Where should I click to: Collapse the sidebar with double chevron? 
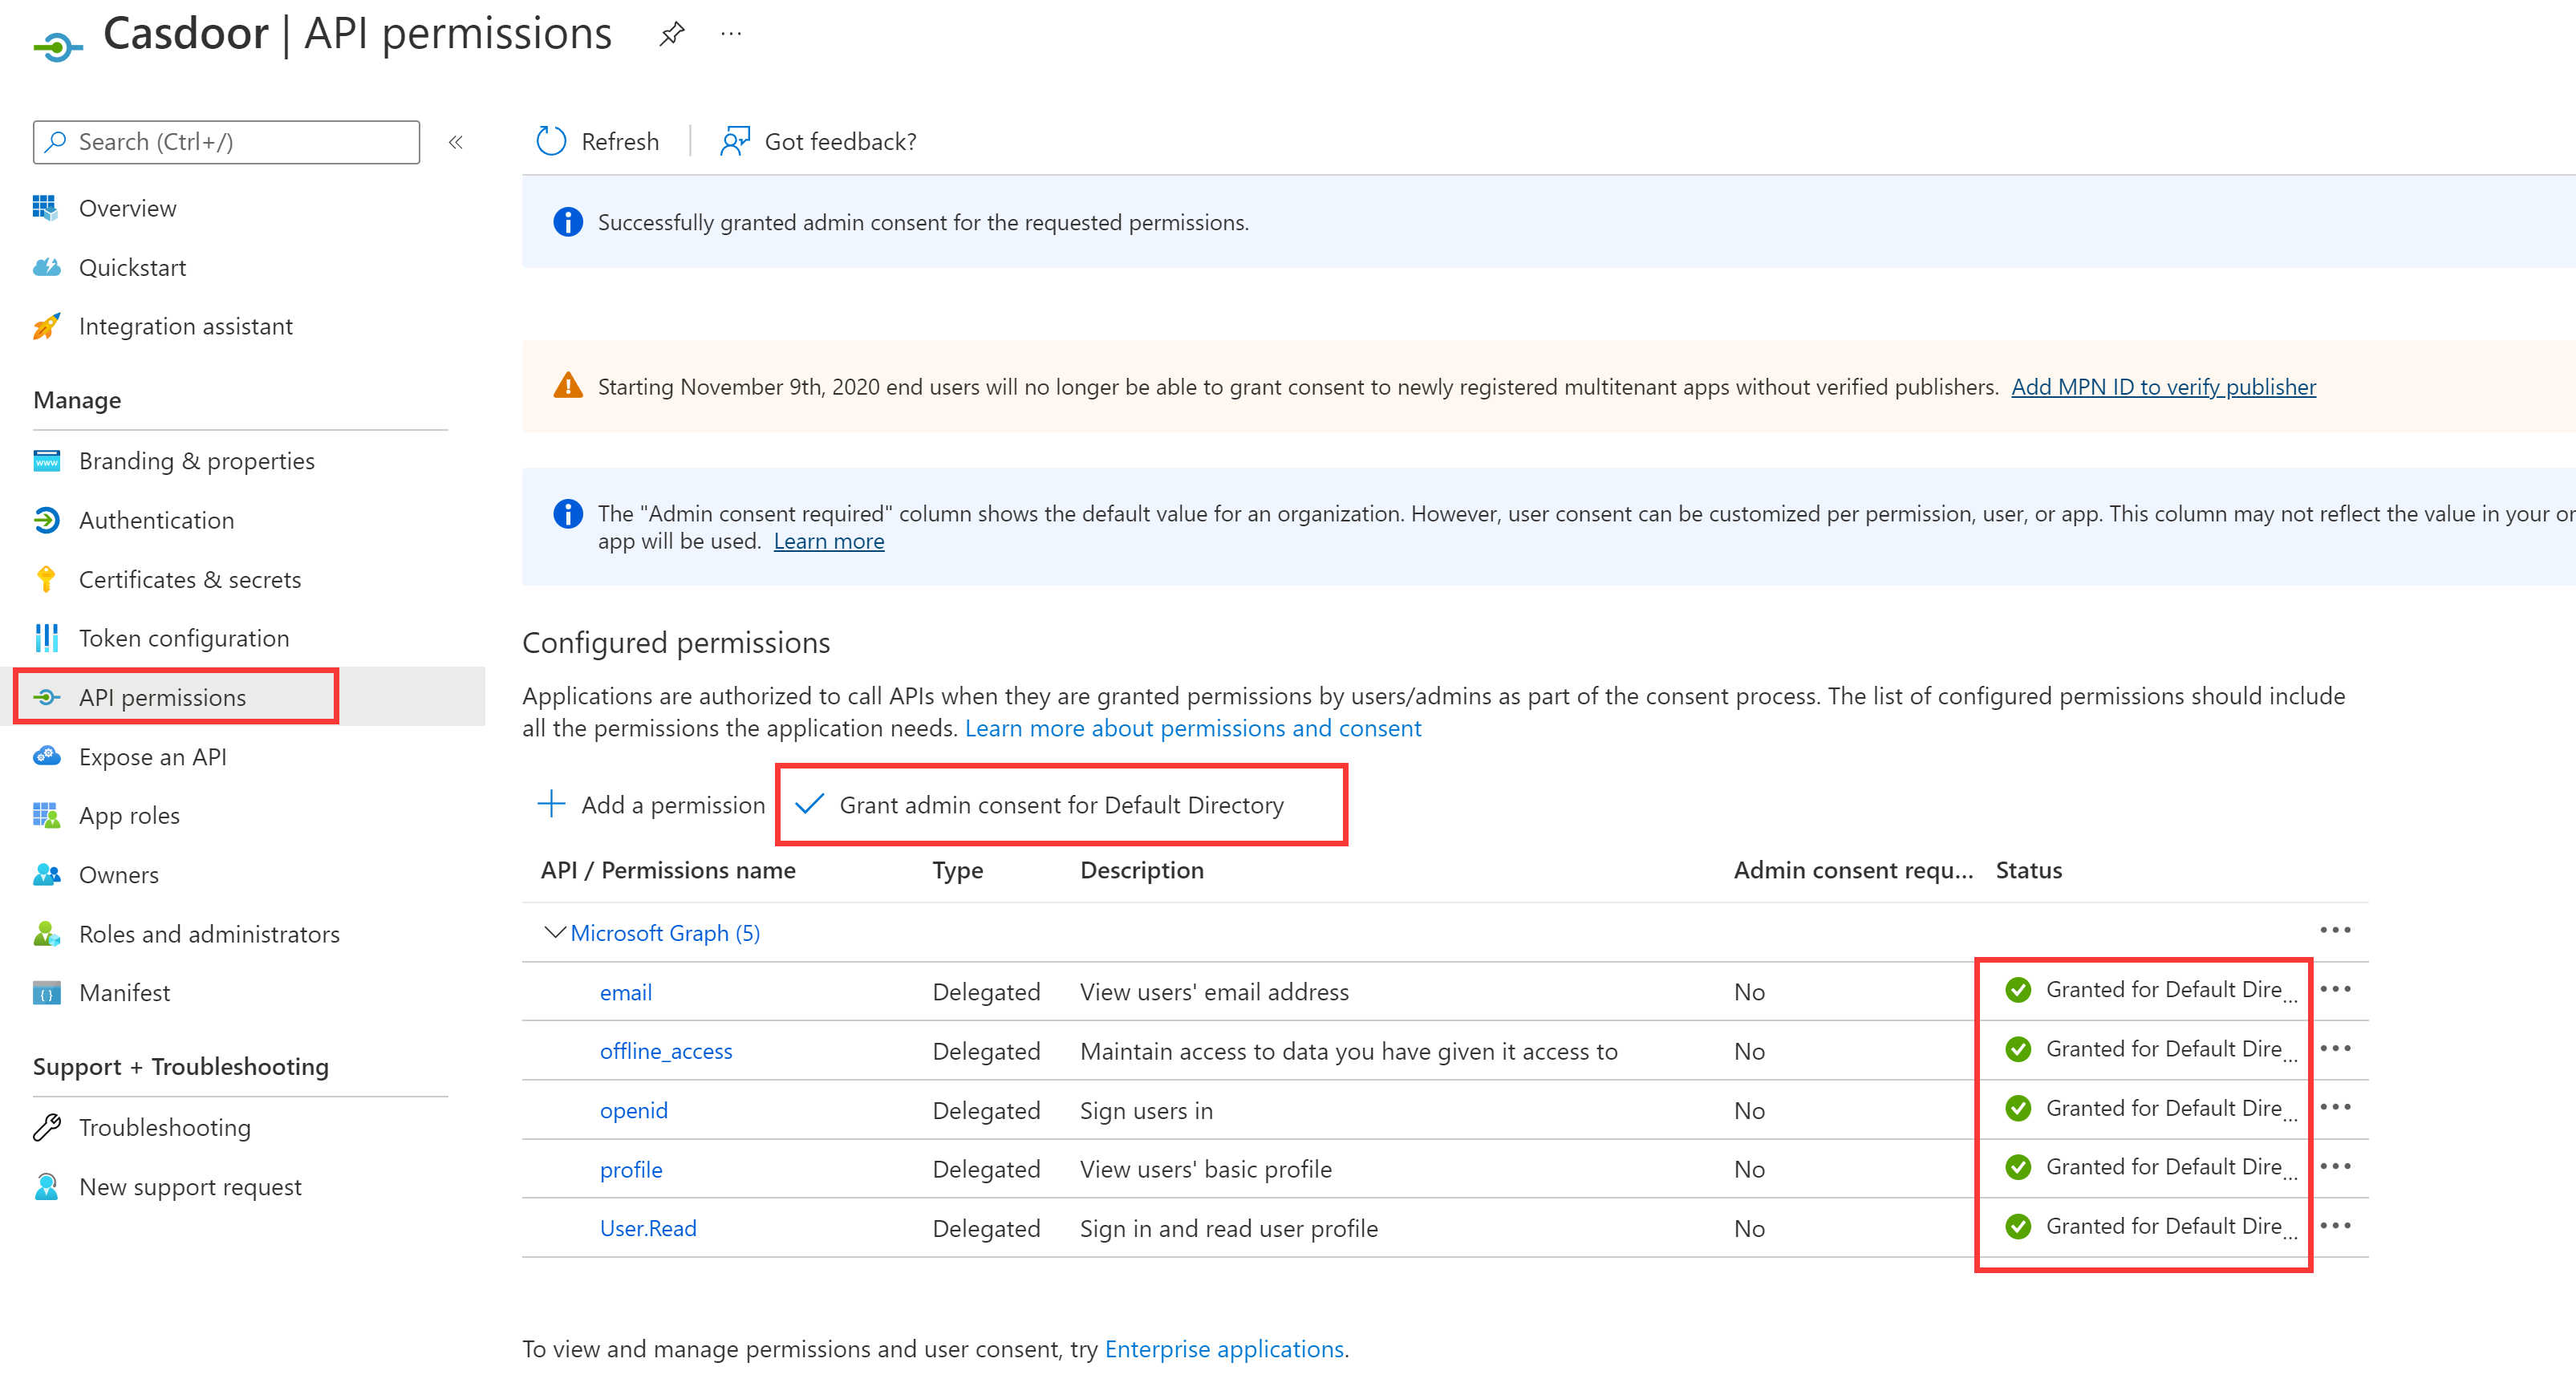coord(456,142)
